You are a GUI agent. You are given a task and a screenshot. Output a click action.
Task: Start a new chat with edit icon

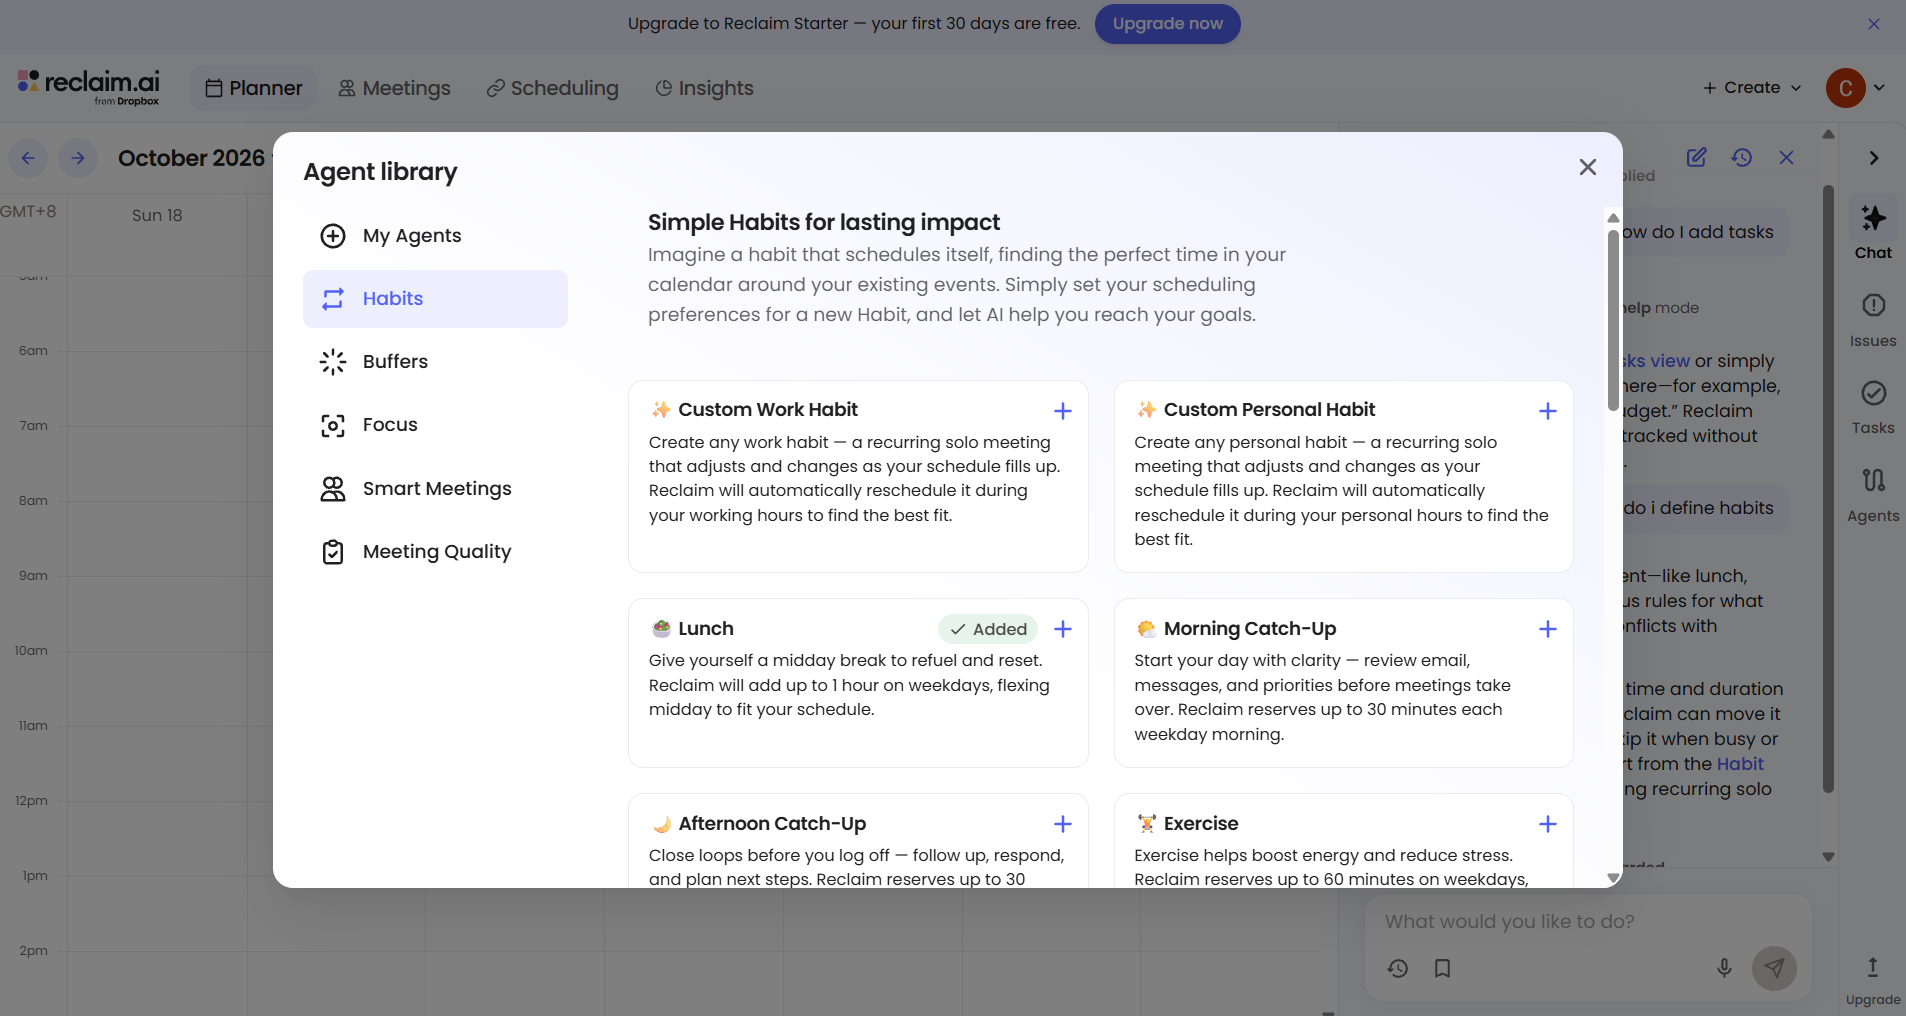tap(1697, 157)
